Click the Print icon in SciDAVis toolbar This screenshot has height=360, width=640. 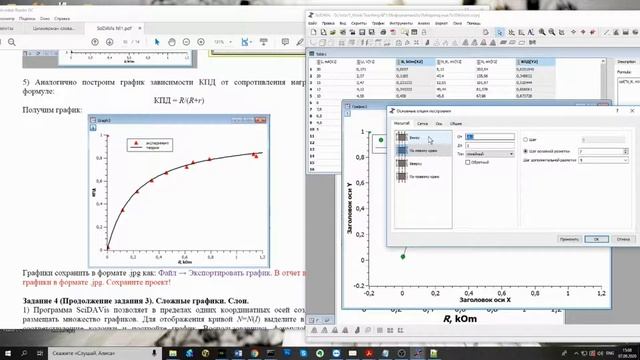click(383, 32)
